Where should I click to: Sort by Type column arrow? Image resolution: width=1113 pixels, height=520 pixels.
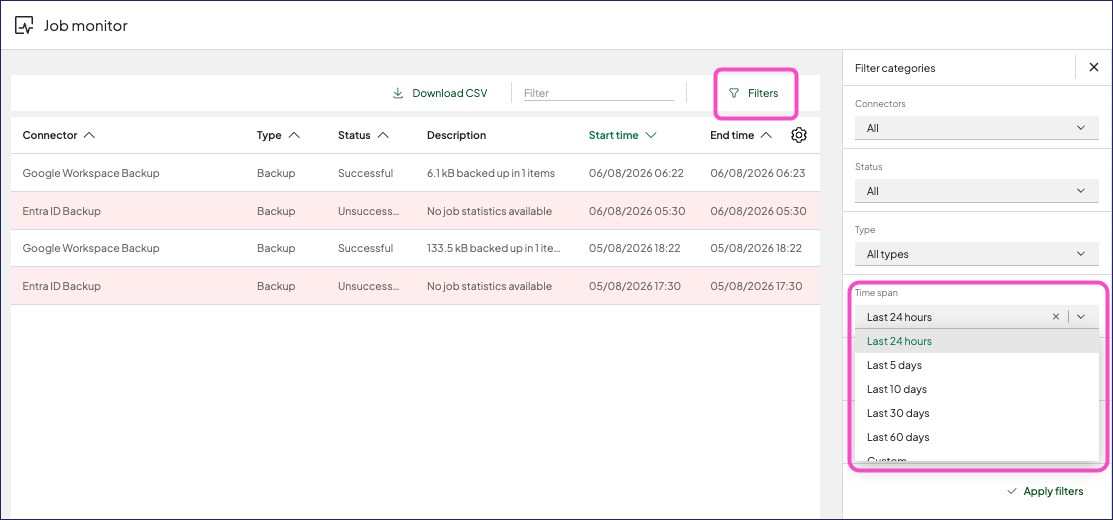point(294,135)
